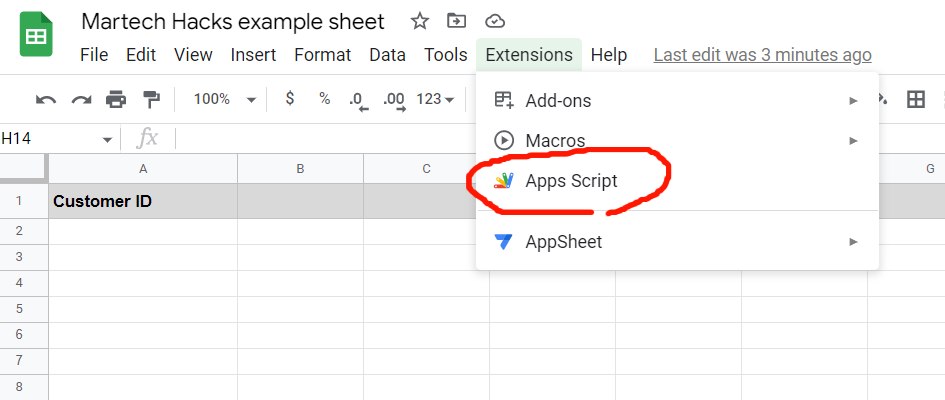Screen dimensions: 945x400
Task: Select column B header
Action: (300, 169)
